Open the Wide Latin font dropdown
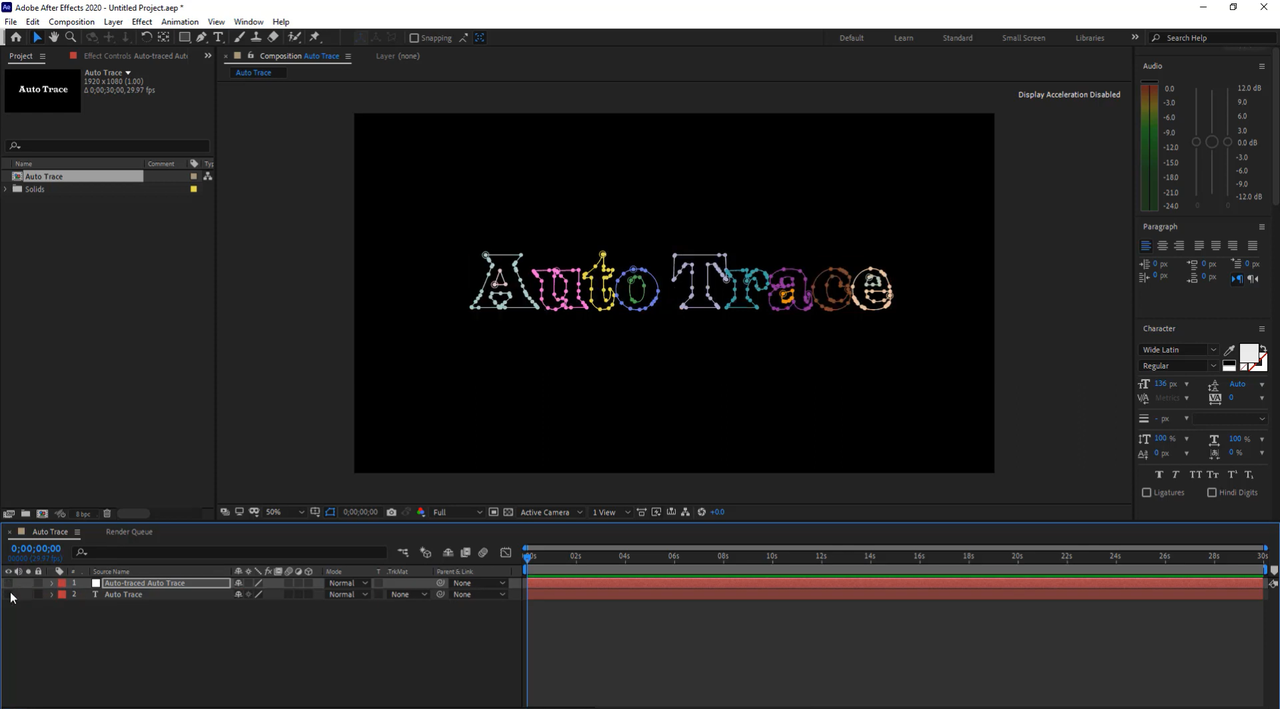This screenshot has width=1280, height=709. [x=1179, y=350]
